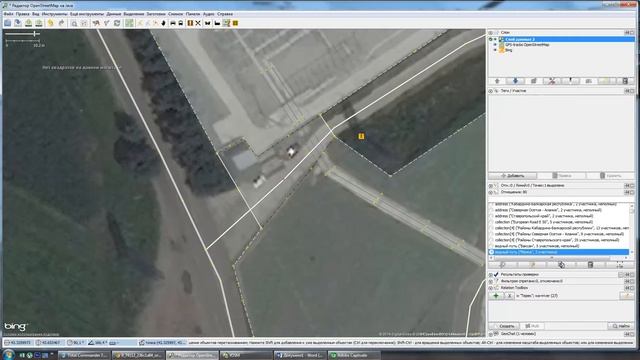Viewport: 640px width, 360px height.
Task: Move layer down blue arrow button
Action: click(x=515, y=81)
